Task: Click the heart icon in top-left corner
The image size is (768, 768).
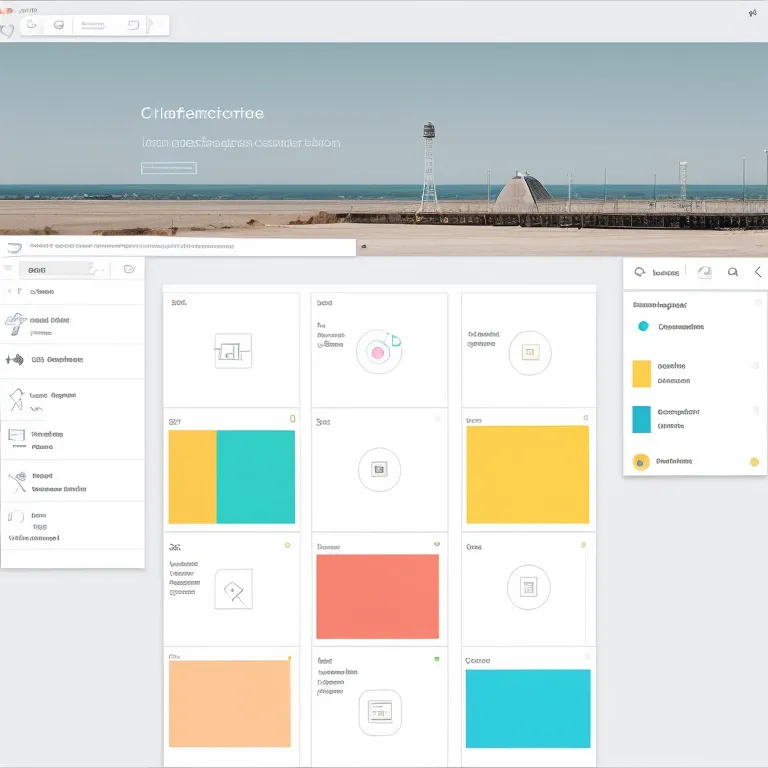Action: [x=7, y=30]
